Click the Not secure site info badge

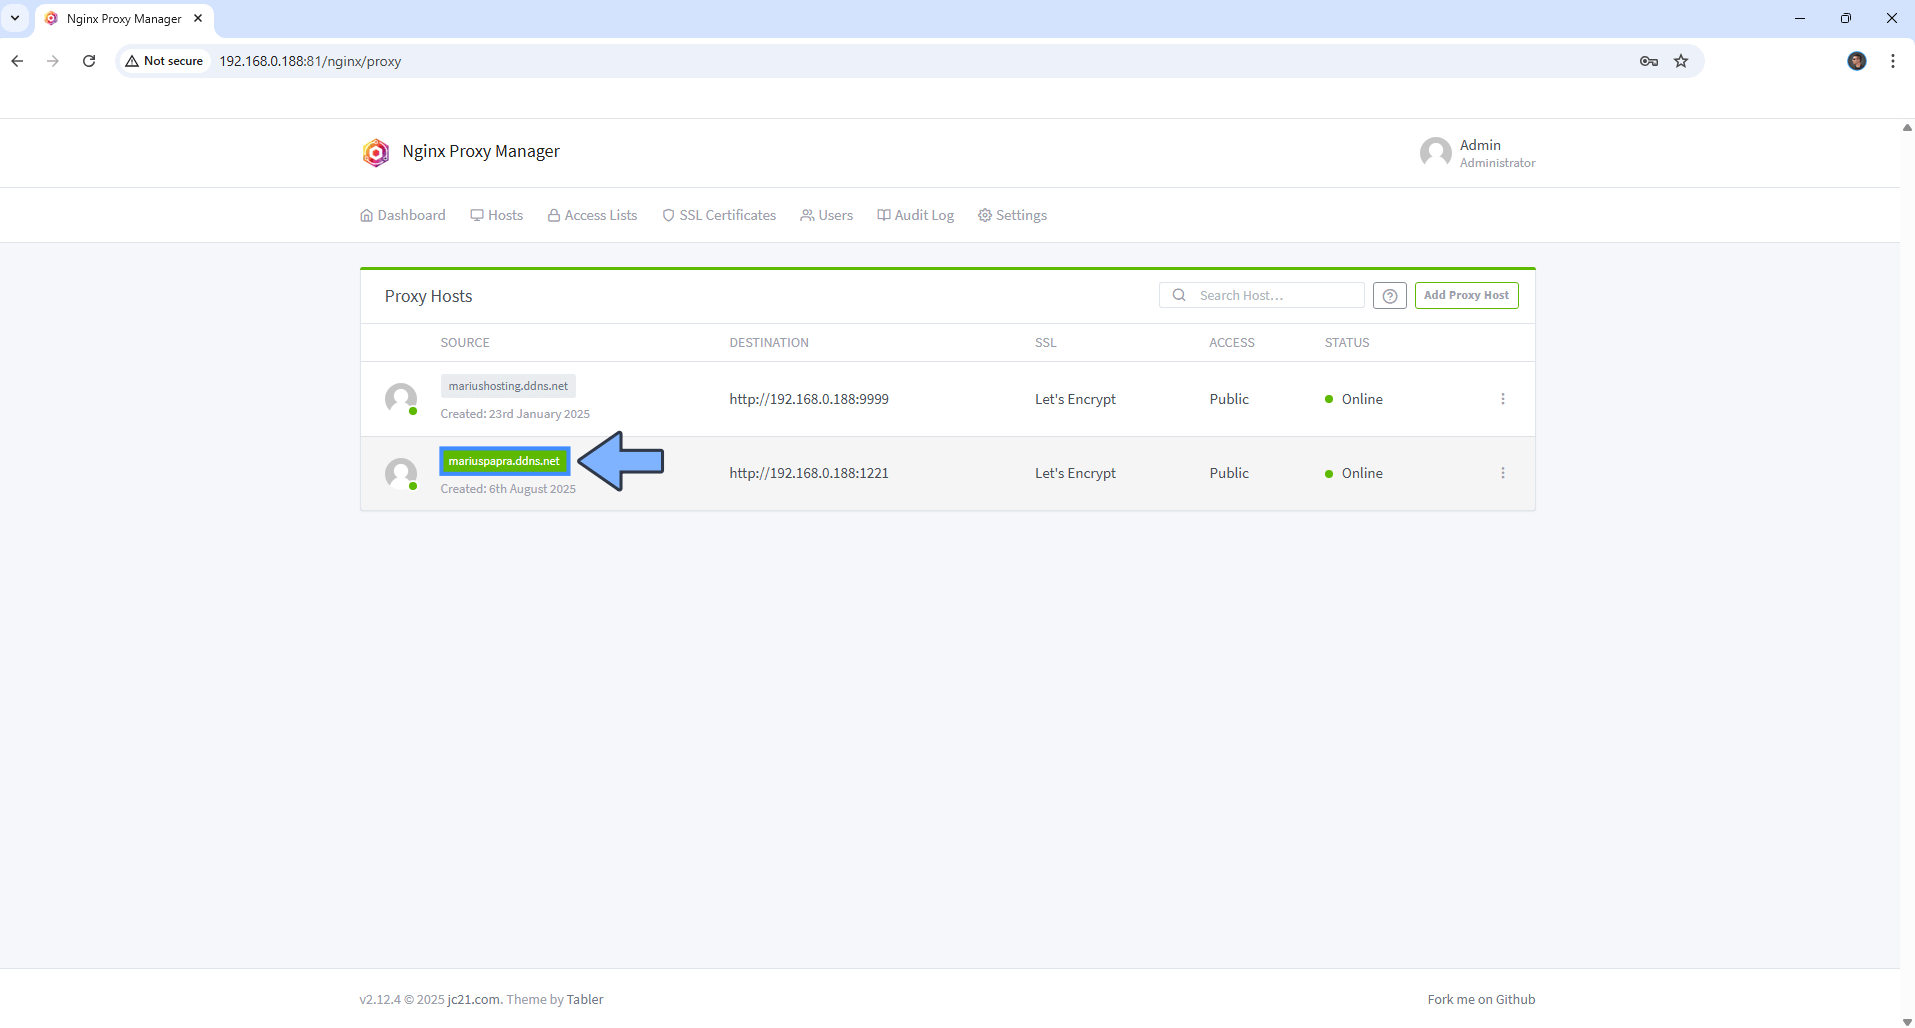[x=164, y=61]
